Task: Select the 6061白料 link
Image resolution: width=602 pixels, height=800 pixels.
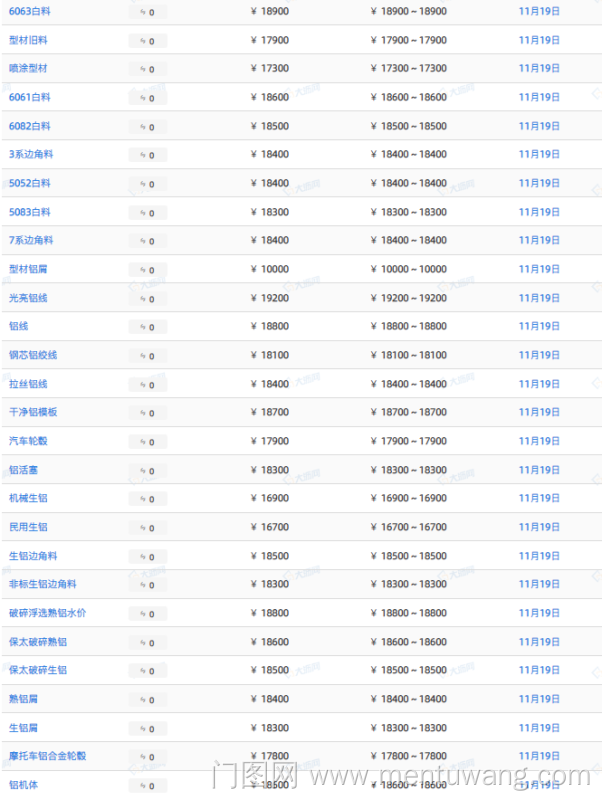Action: [x=30, y=97]
